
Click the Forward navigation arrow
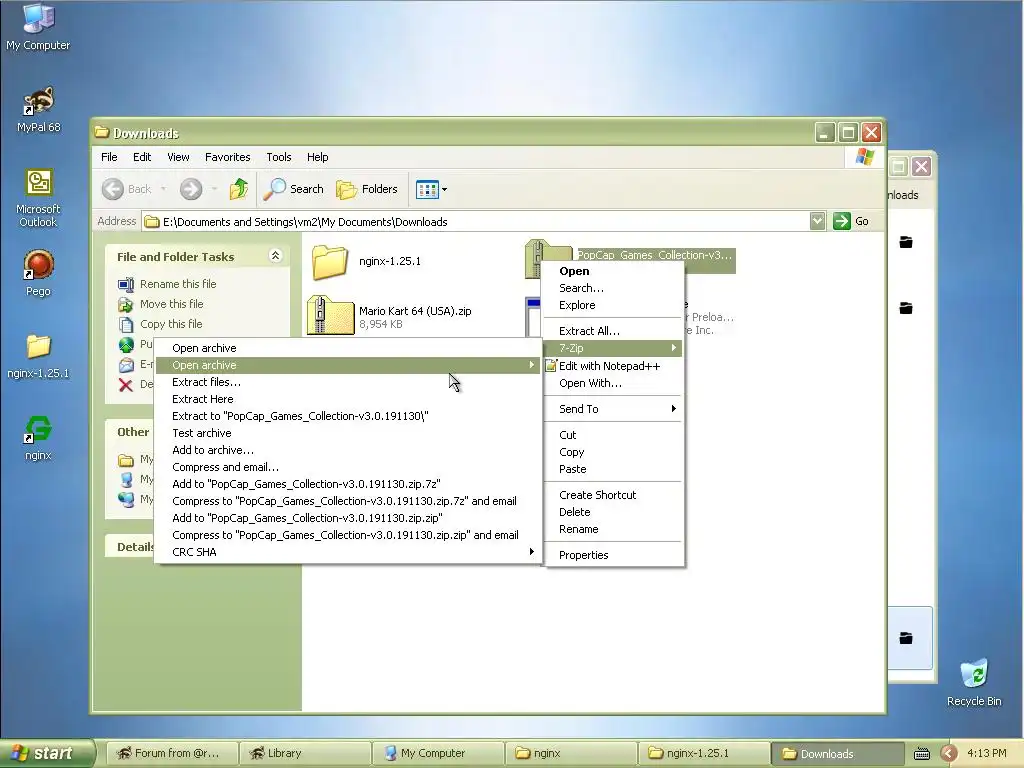pos(191,189)
